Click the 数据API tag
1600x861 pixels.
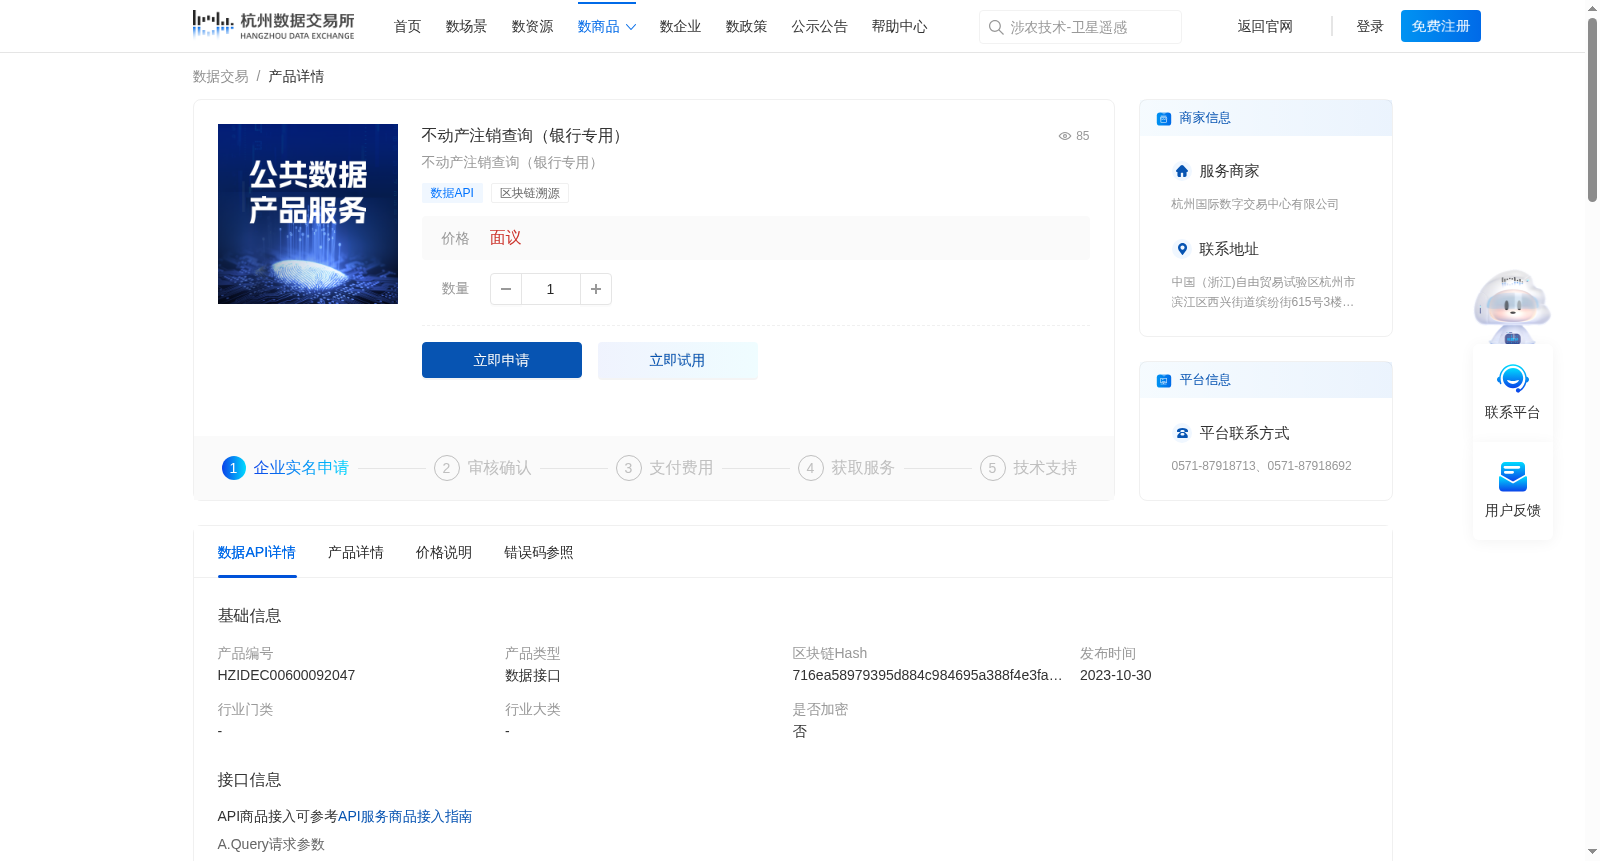click(x=452, y=193)
